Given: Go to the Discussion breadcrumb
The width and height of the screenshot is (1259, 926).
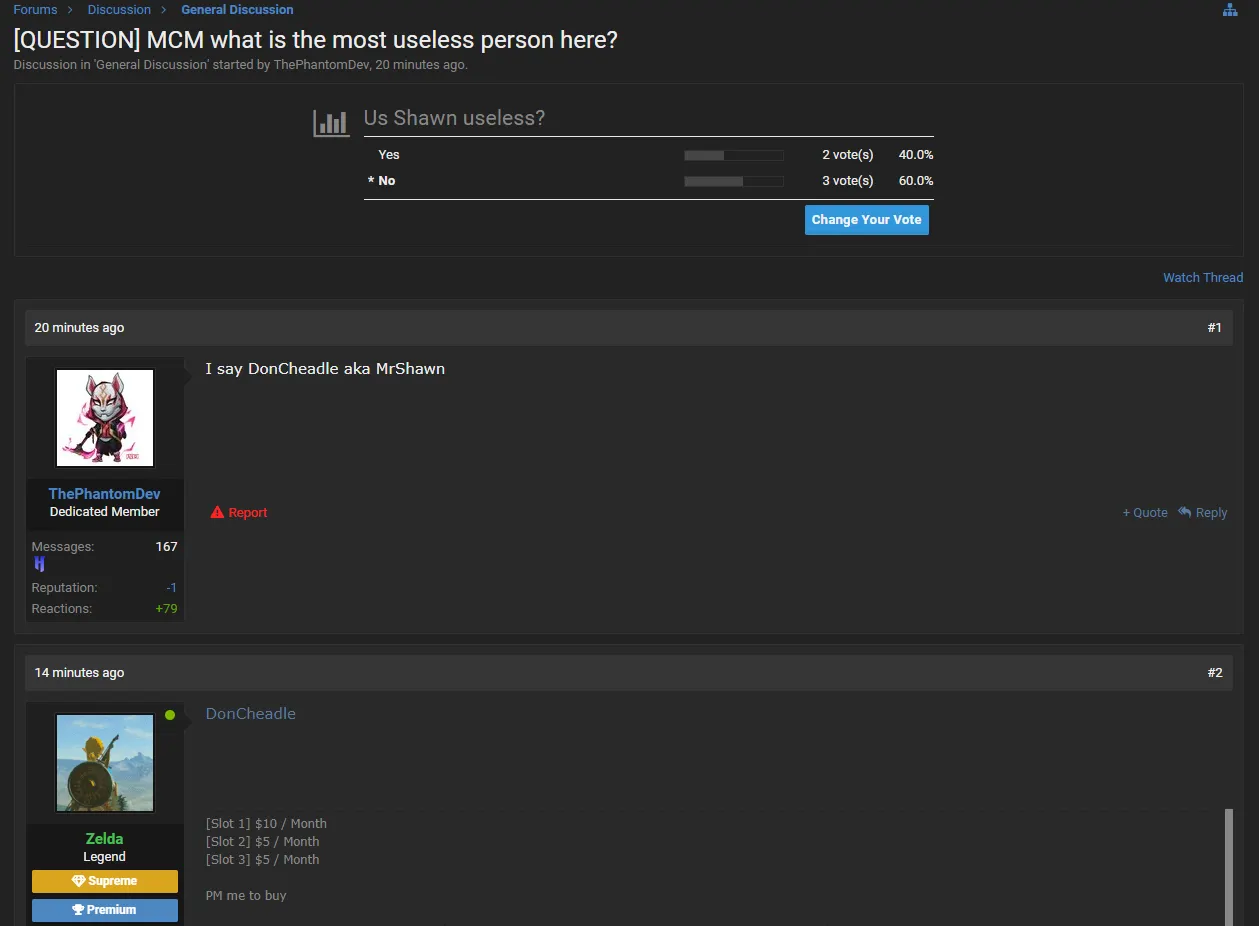Looking at the screenshot, I should point(119,10).
